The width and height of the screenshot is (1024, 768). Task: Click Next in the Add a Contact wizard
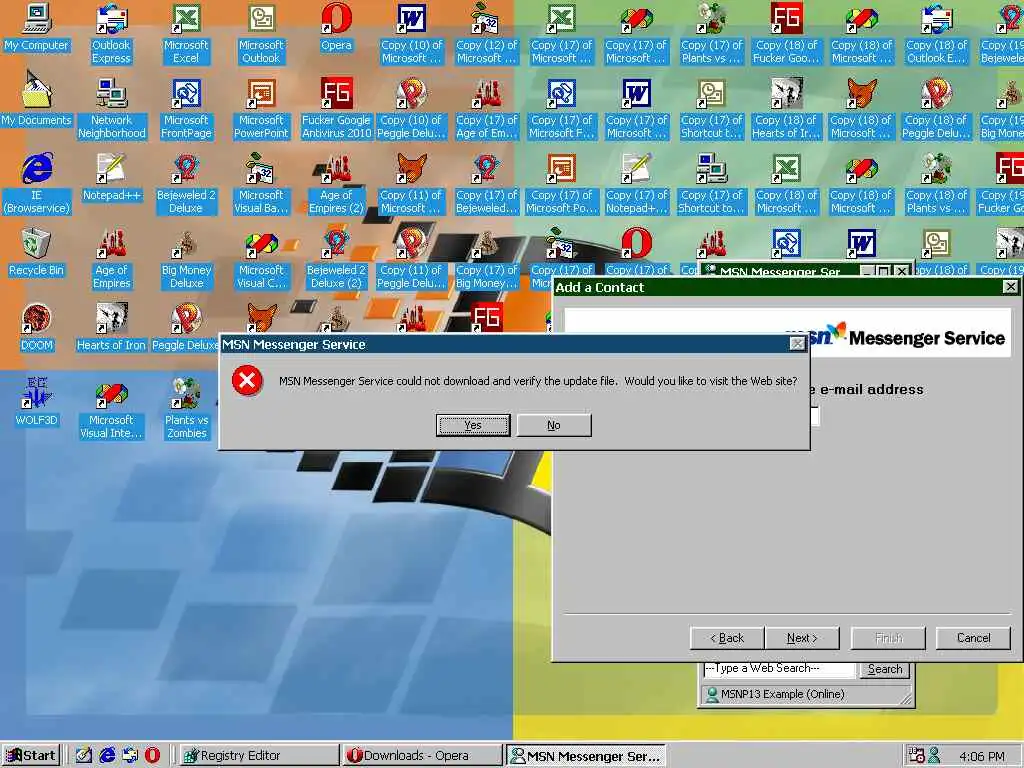(802, 638)
